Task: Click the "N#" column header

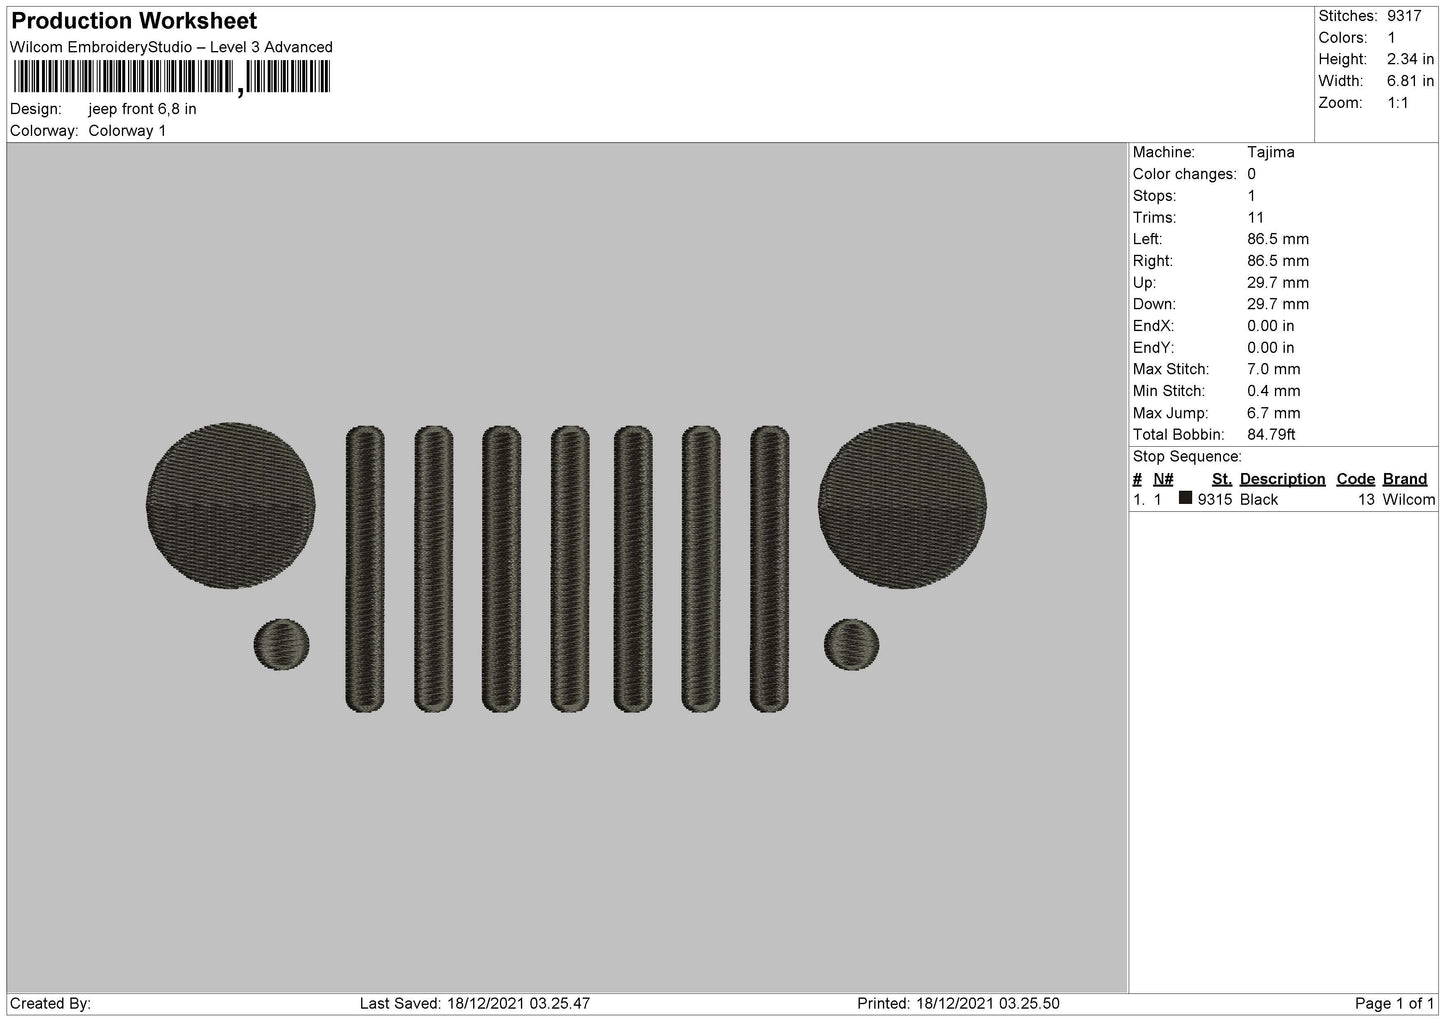Action: pos(1163,479)
